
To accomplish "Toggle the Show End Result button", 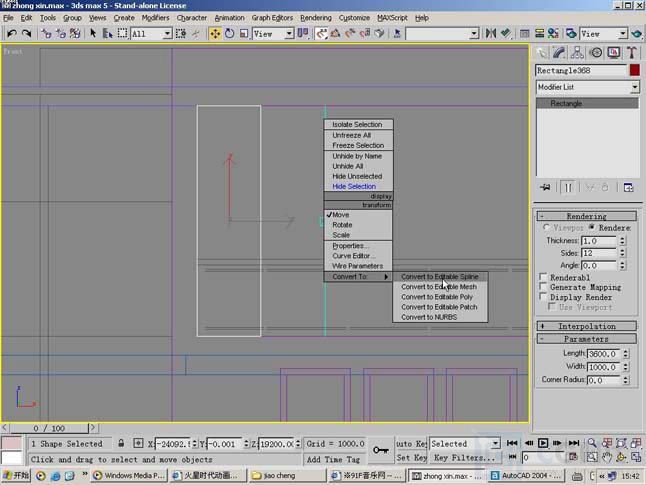I will [x=568, y=187].
